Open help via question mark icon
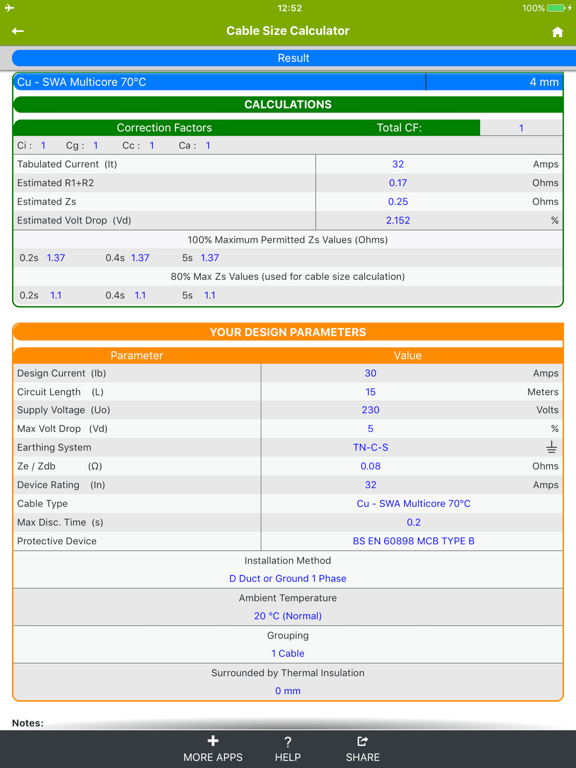The height and width of the screenshot is (768, 576). [x=288, y=742]
